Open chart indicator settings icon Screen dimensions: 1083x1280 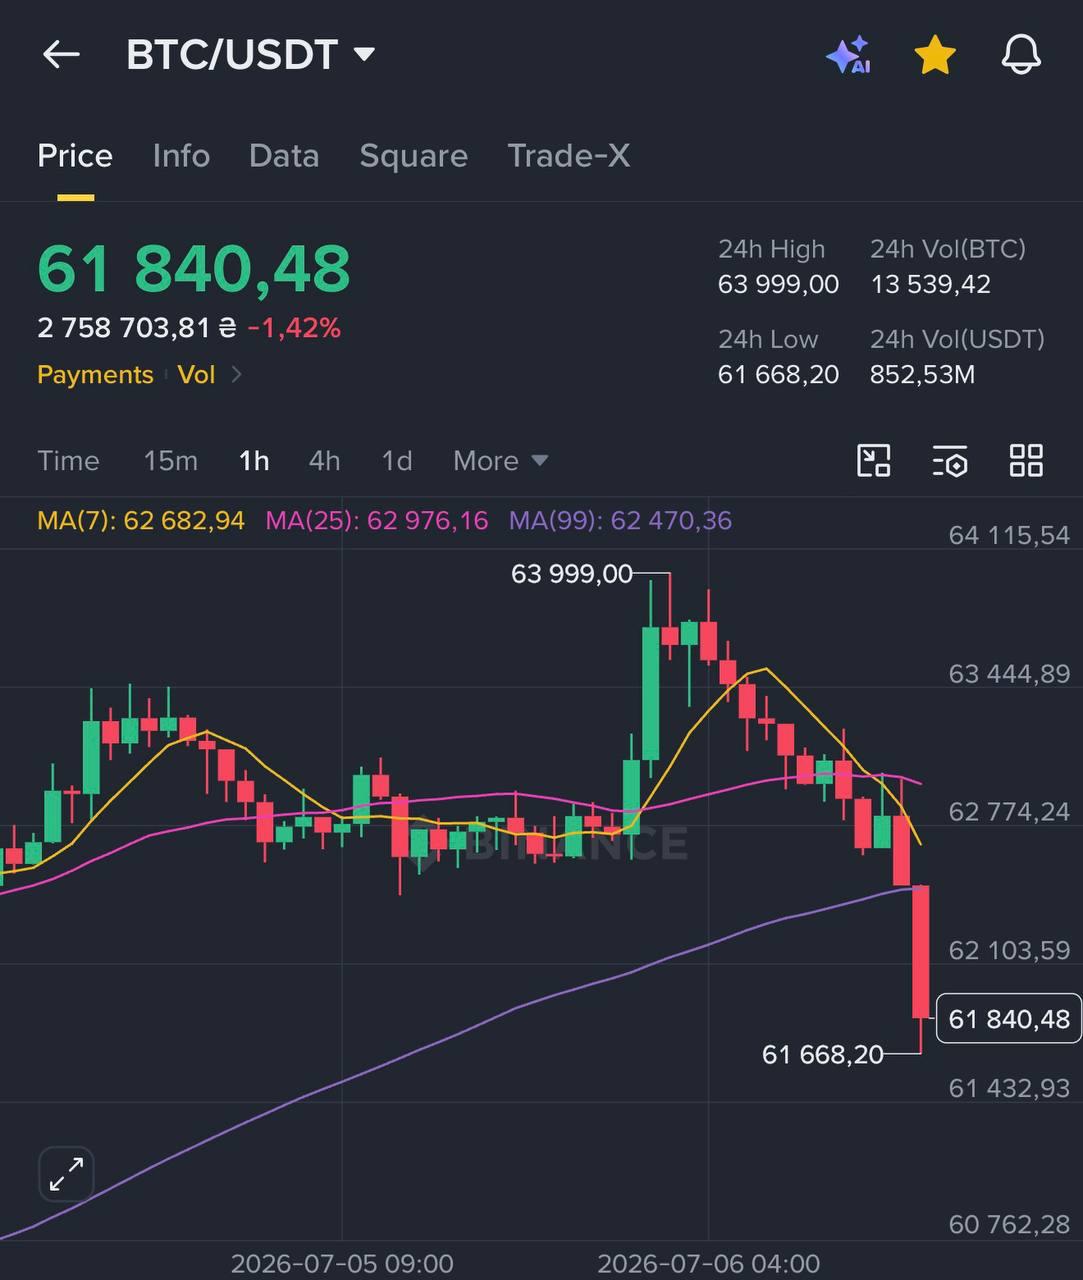tap(950, 461)
